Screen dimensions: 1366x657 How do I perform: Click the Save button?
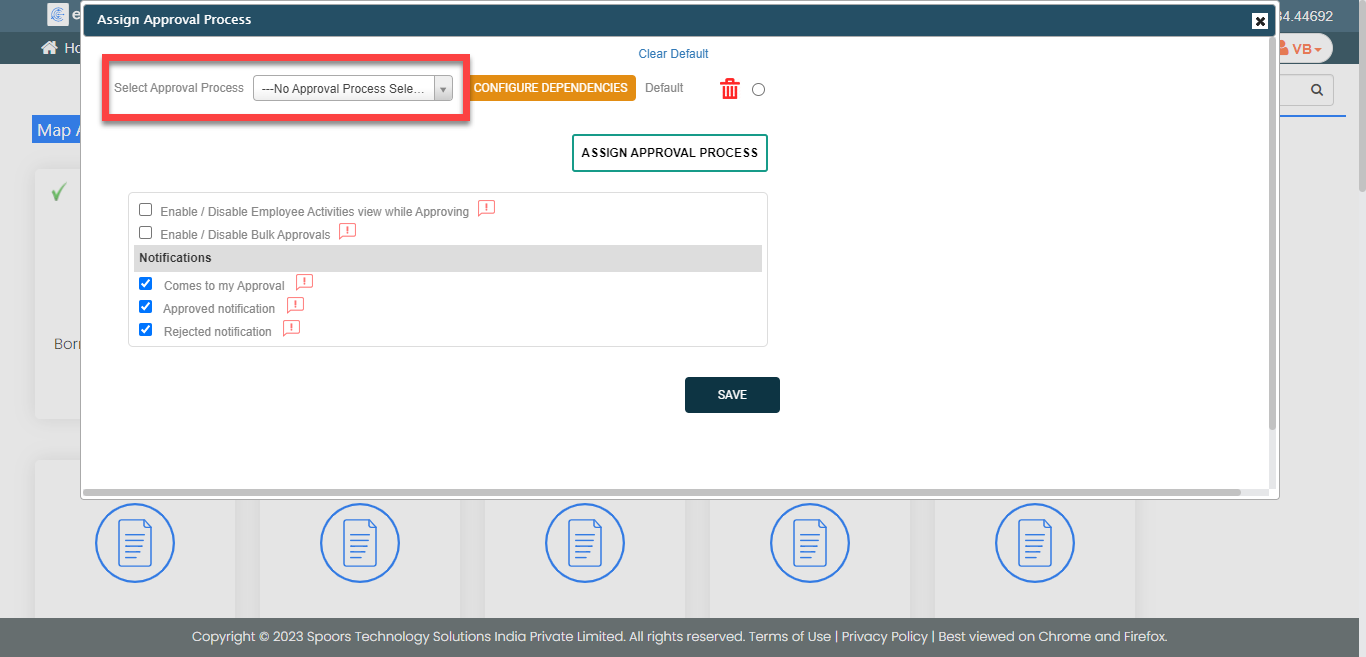731,395
